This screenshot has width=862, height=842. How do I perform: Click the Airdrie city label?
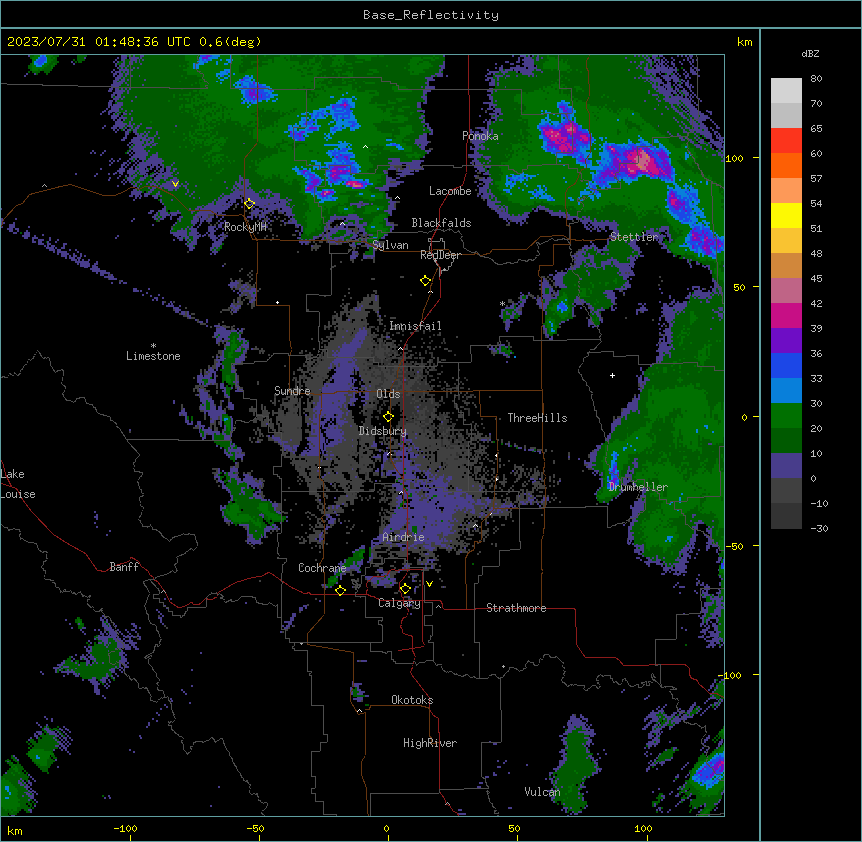click(403, 537)
